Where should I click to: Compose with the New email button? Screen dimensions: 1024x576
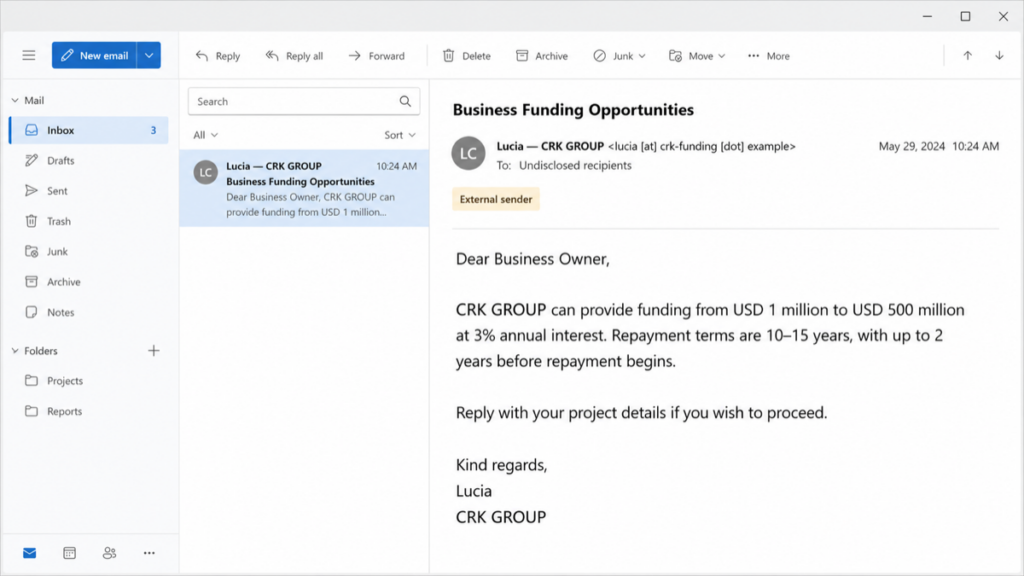pyautogui.click(x=95, y=56)
